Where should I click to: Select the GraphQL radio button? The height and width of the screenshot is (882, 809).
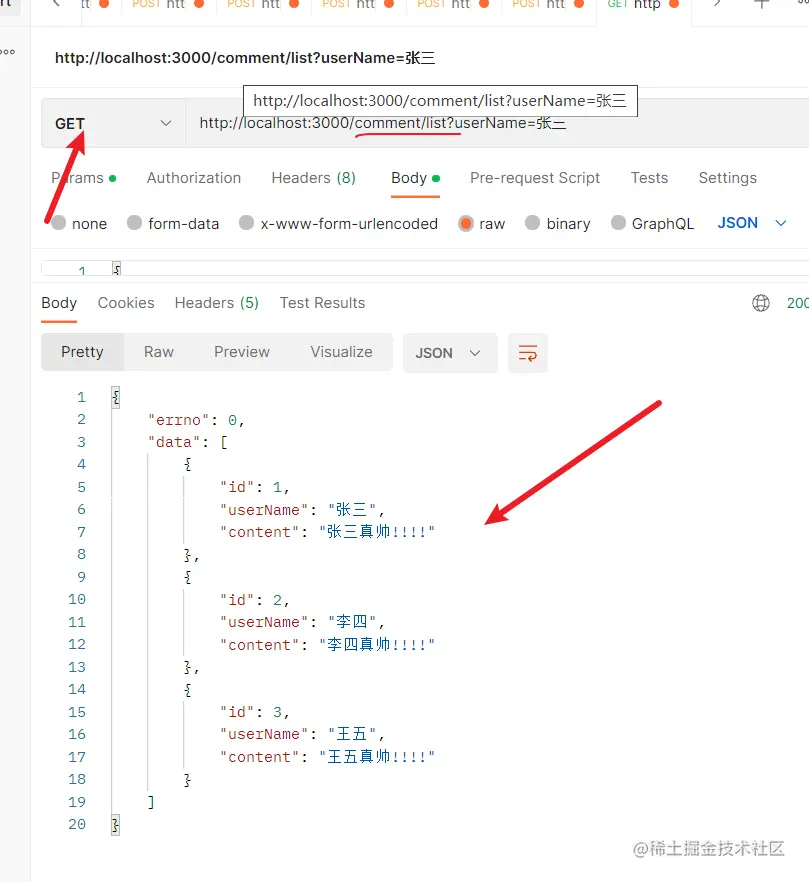[x=618, y=223]
